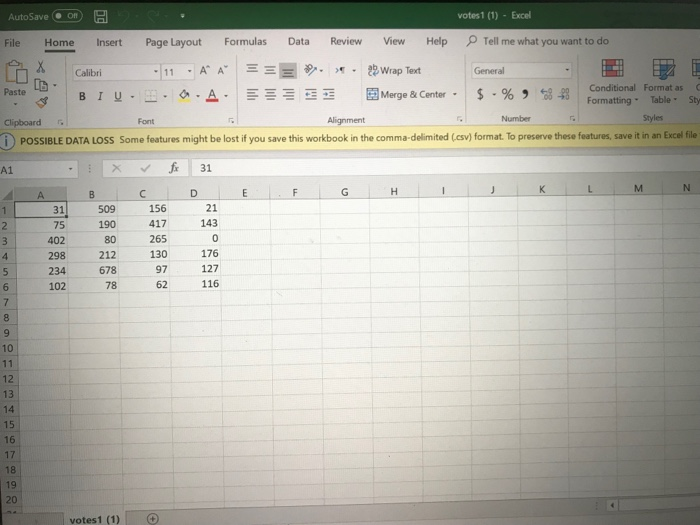The width and height of the screenshot is (700, 525).
Task: Switch to the Review tab
Action: 346,41
